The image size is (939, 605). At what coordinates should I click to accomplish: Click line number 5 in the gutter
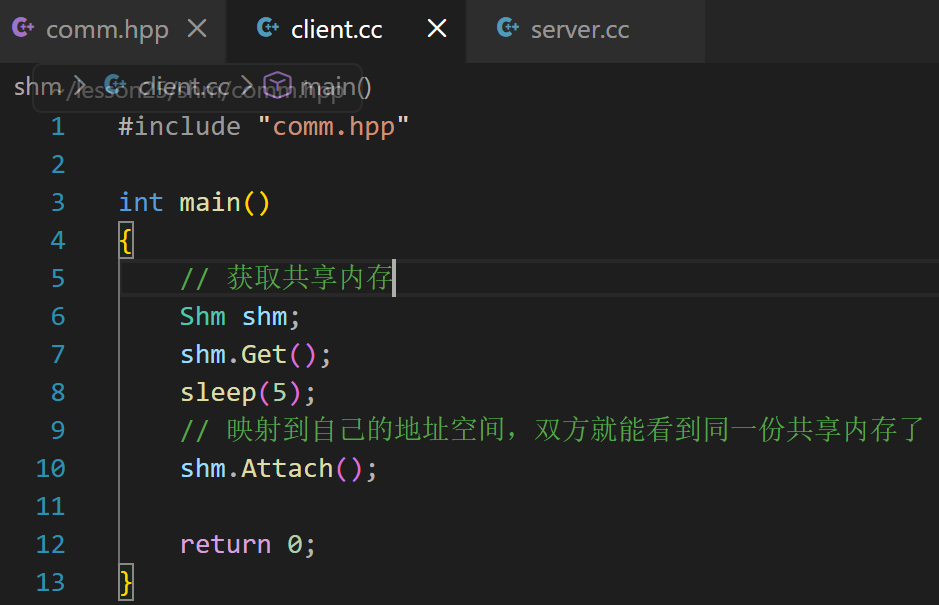pos(57,279)
